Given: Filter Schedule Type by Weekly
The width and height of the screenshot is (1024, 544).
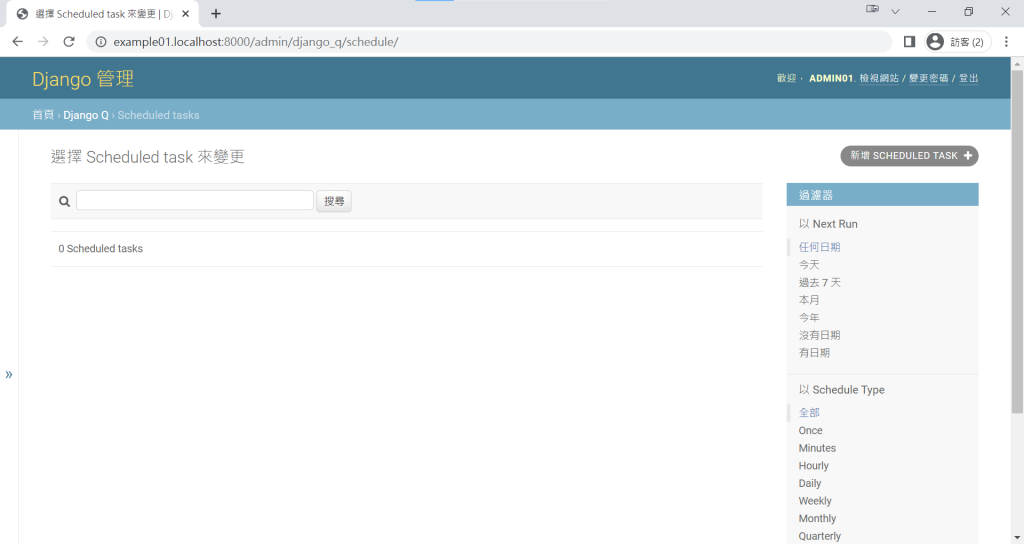Looking at the screenshot, I should 815,501.
